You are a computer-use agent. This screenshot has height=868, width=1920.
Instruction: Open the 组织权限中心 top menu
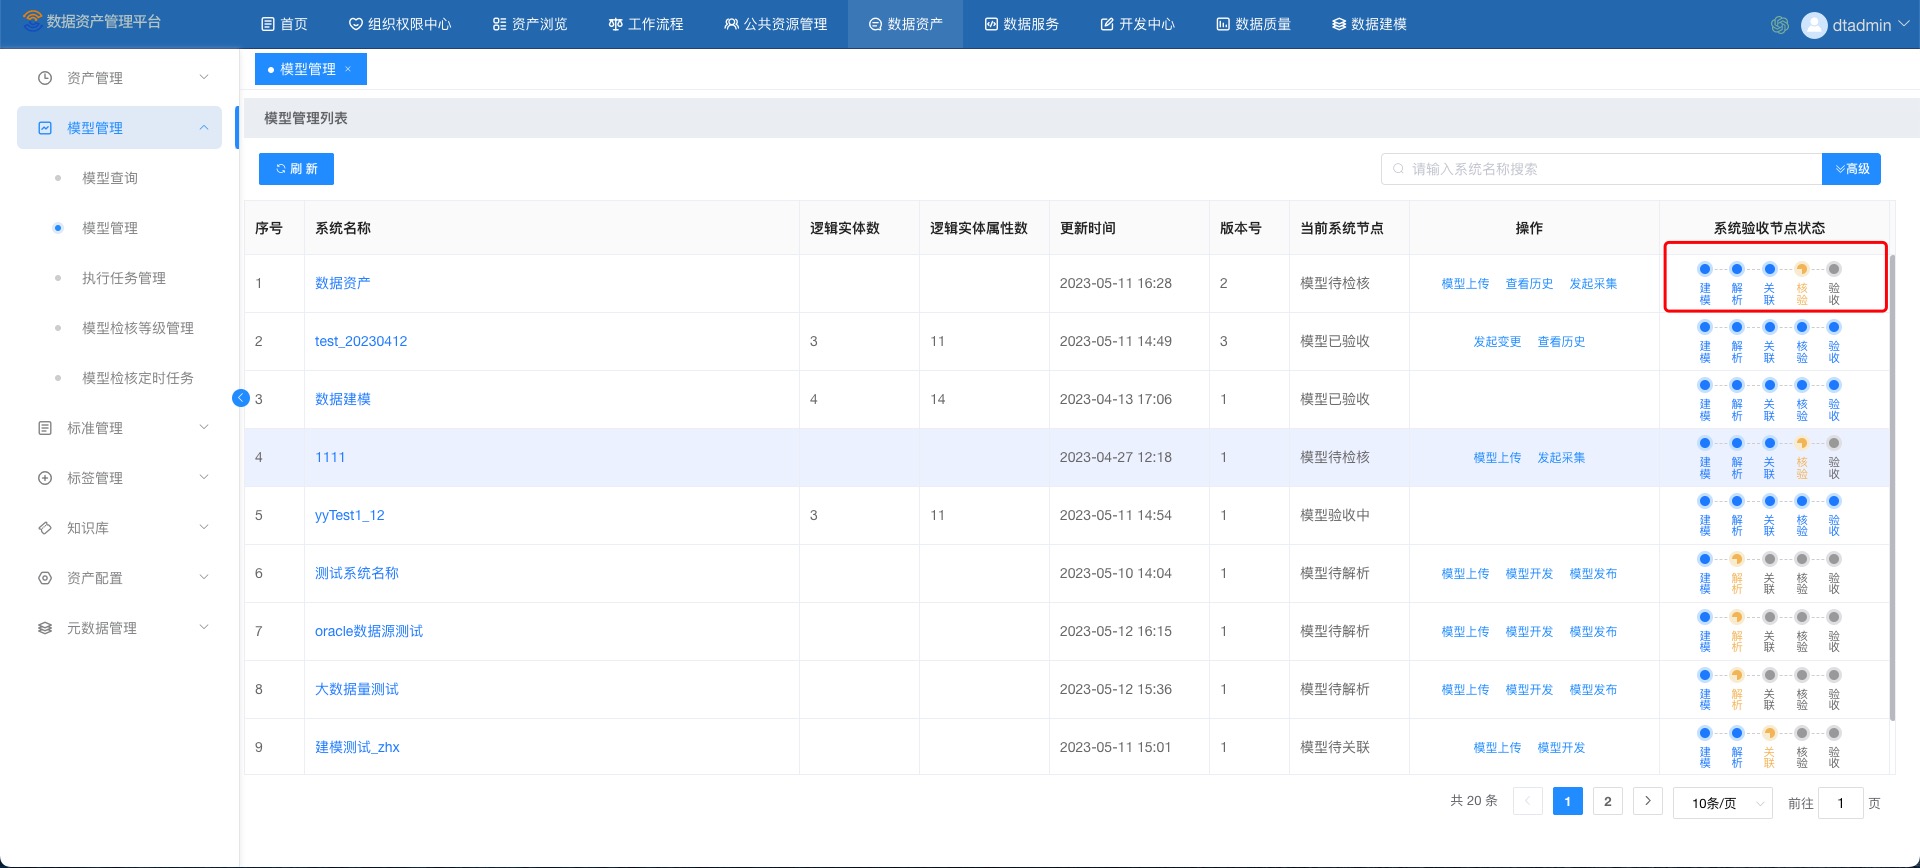click(400, 24)
